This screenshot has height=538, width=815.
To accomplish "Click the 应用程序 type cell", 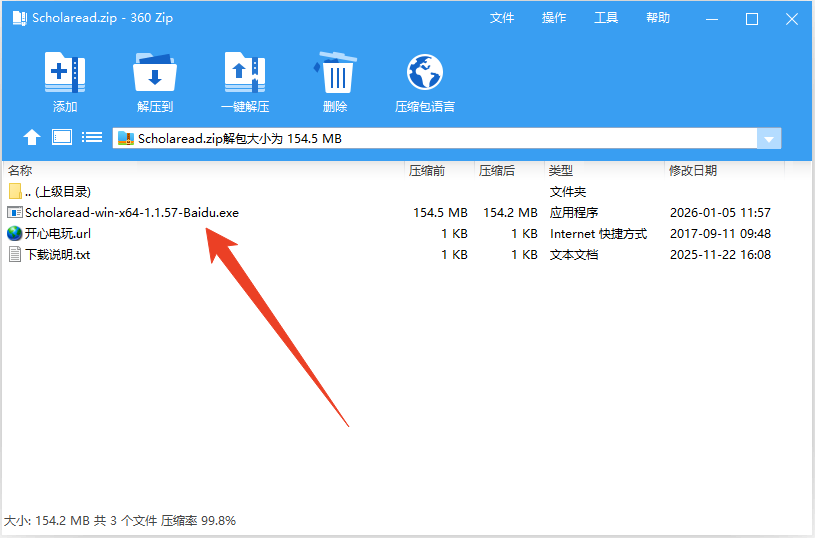I will tap(574, 213).
